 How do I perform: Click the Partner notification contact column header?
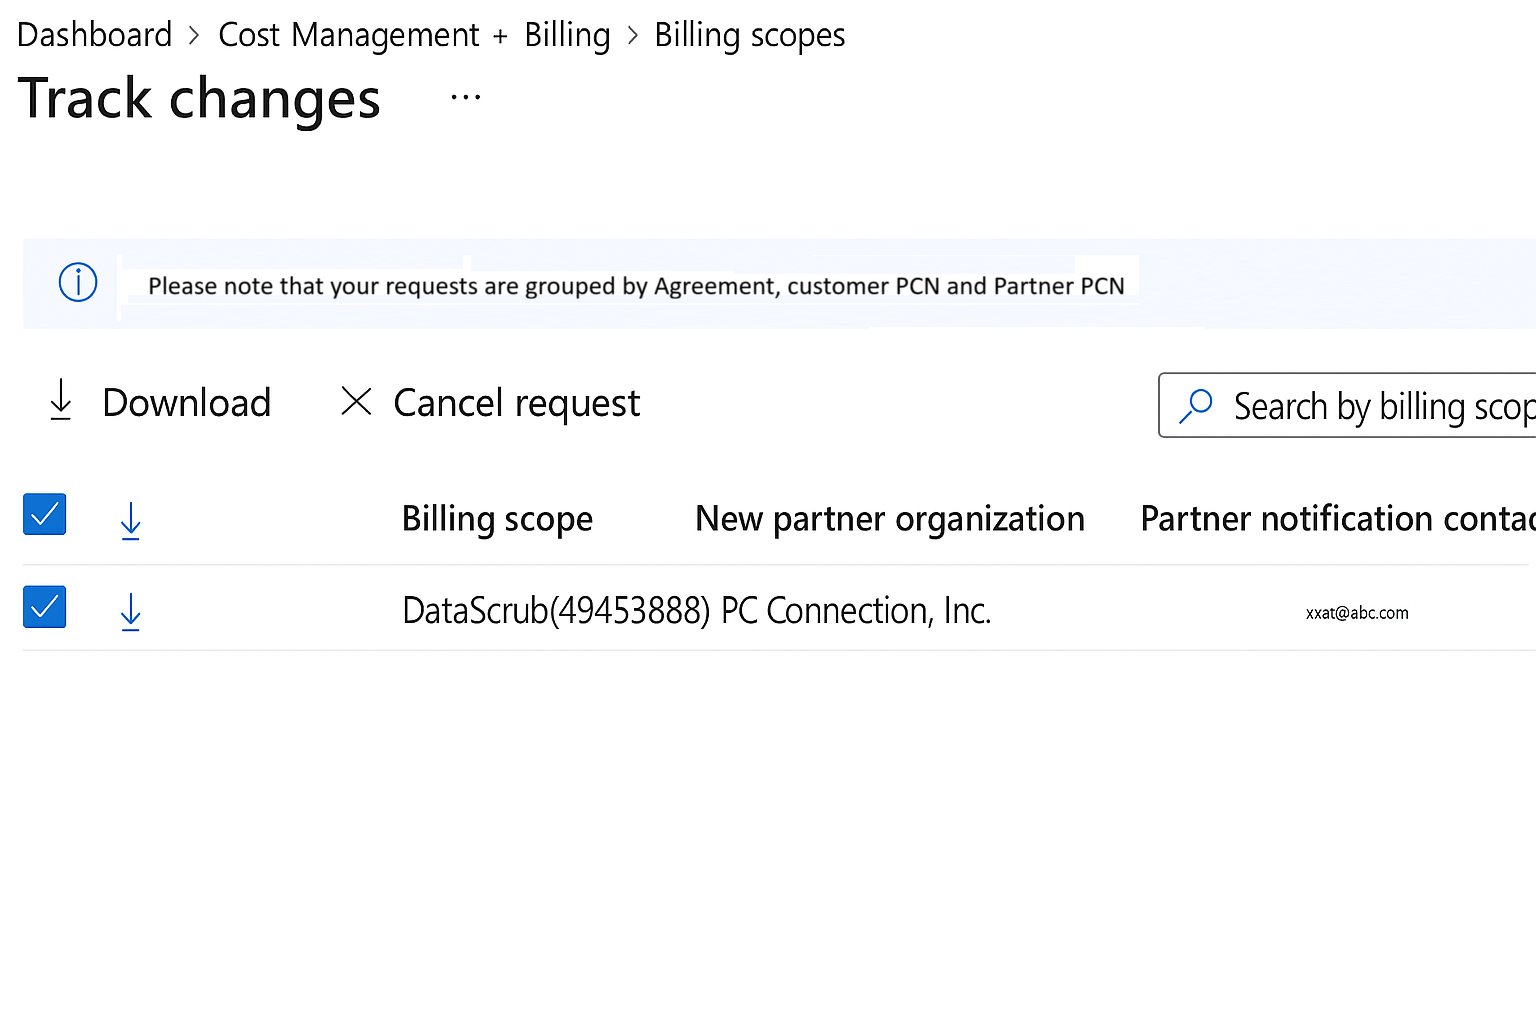click(x=1336, y=519)
